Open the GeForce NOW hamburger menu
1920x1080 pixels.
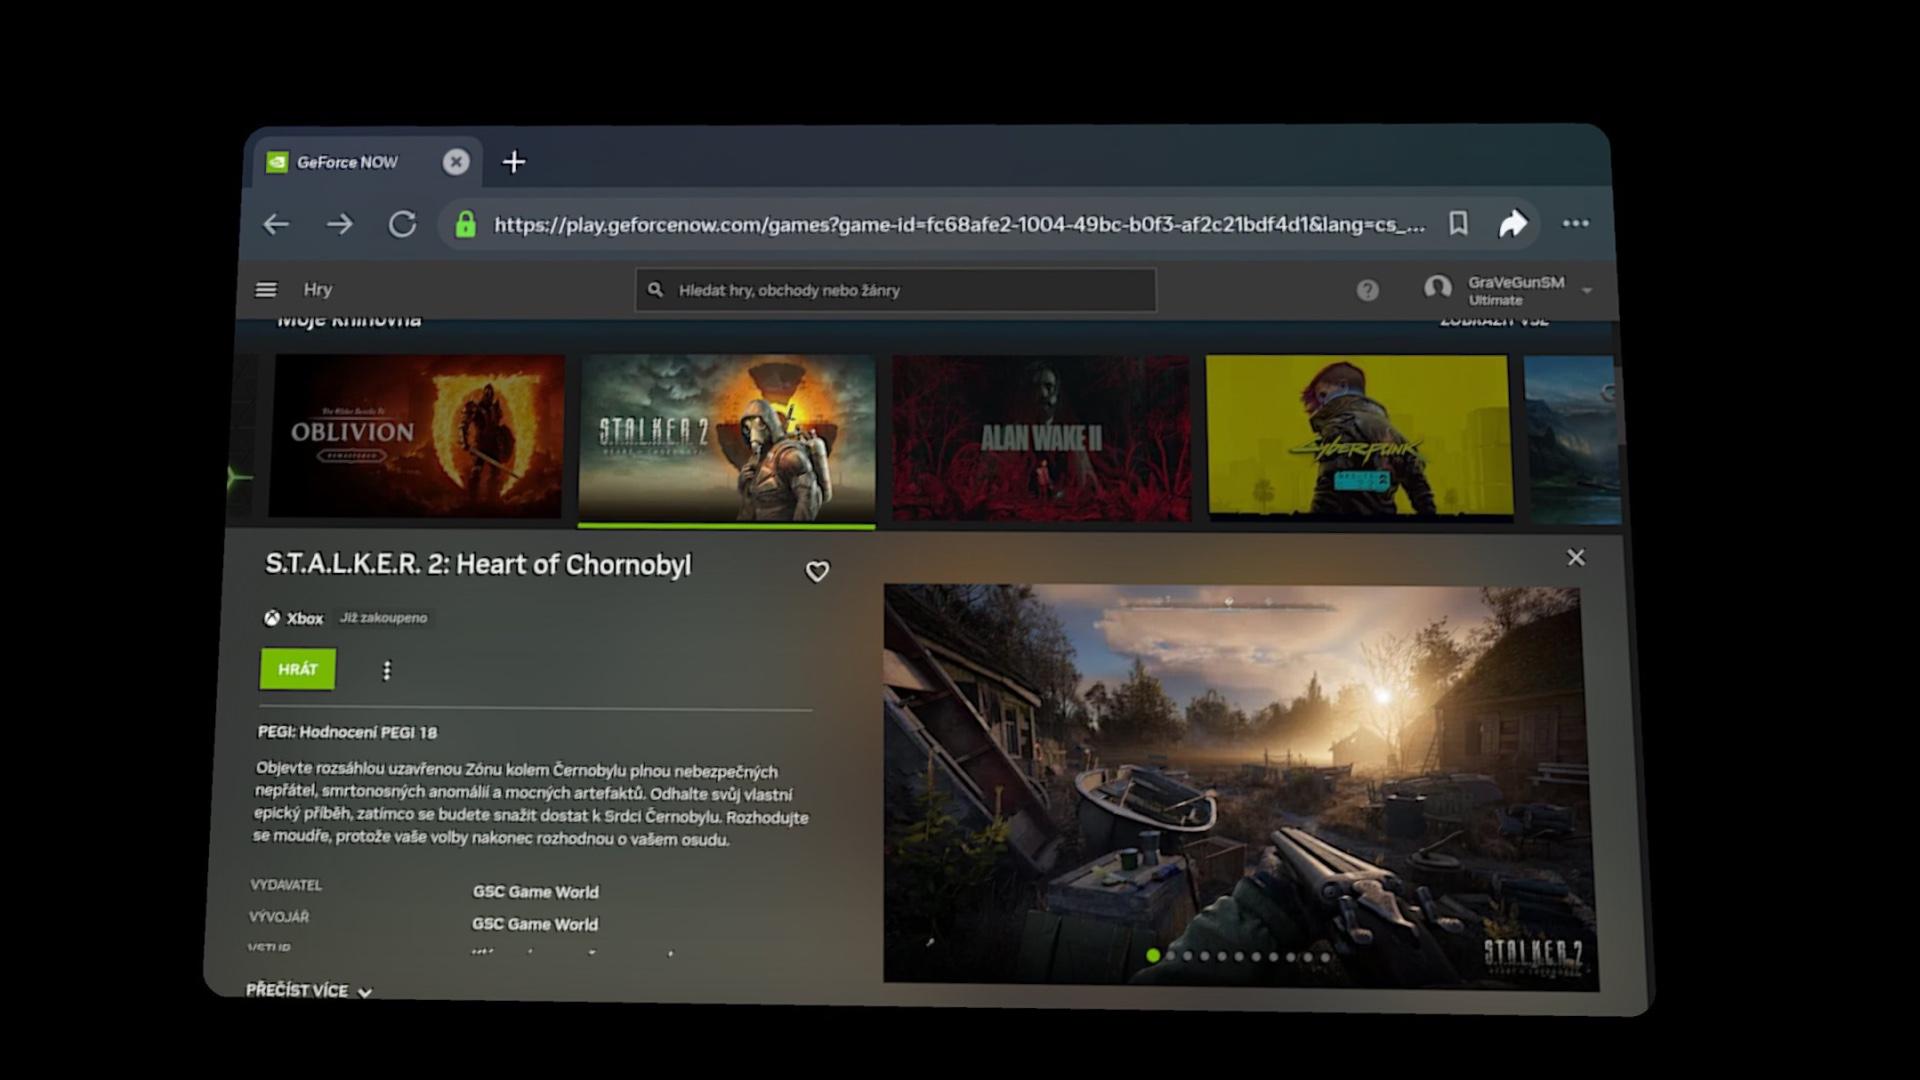coord(266,290)
